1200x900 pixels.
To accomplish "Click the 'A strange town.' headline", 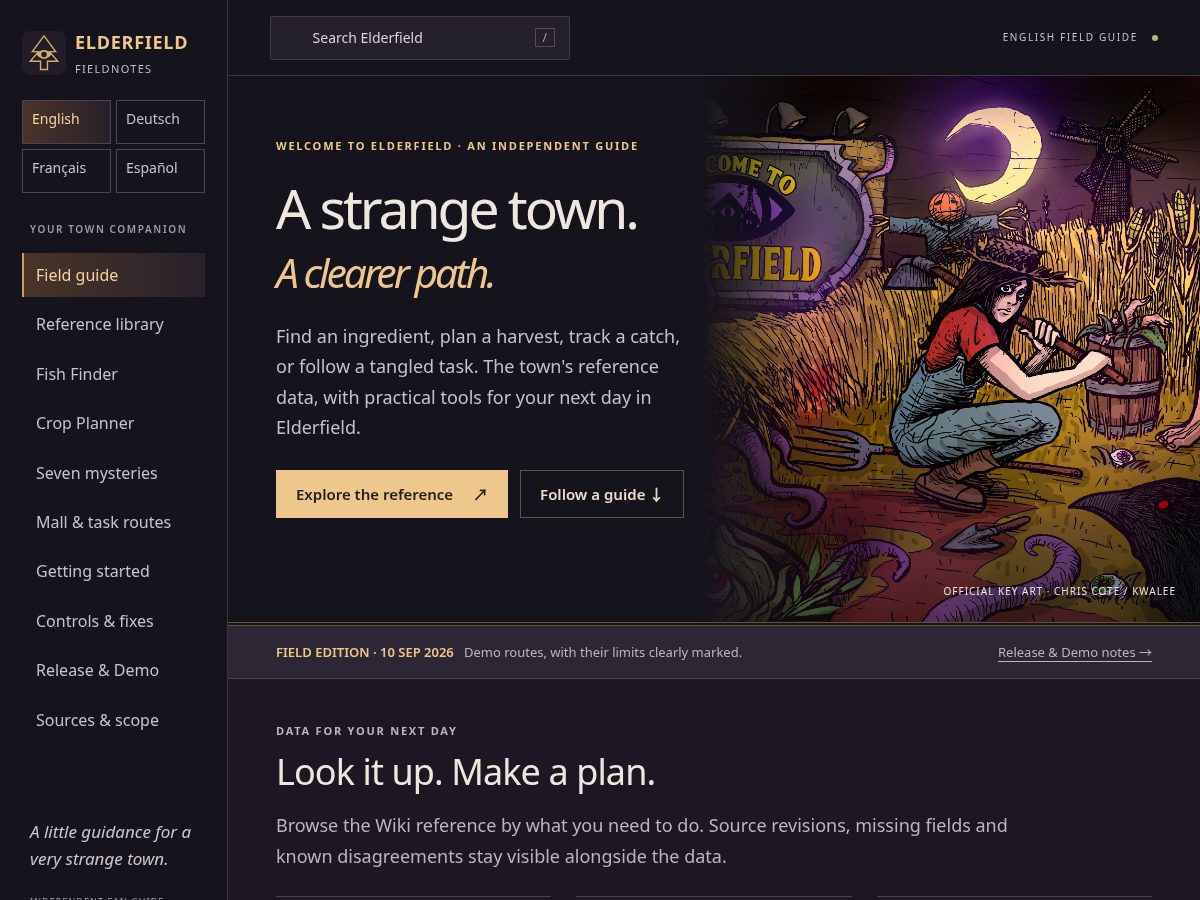I will (x=456, y=210).
